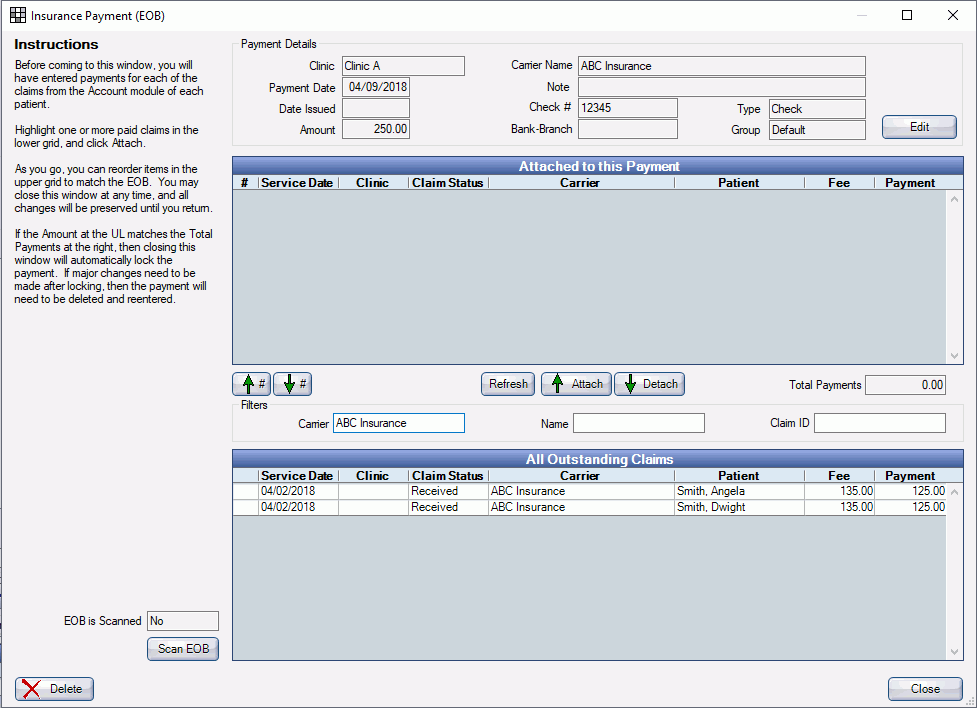Refresh the outstanding claims list
977x708 pixels.
click(x=508, y=384)
